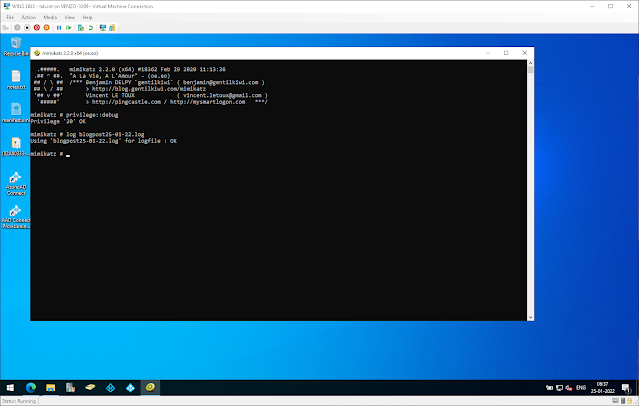Launch Microsoft Edge from the taskbar
This screenshot has width=639, height=406.
[31, 388]
